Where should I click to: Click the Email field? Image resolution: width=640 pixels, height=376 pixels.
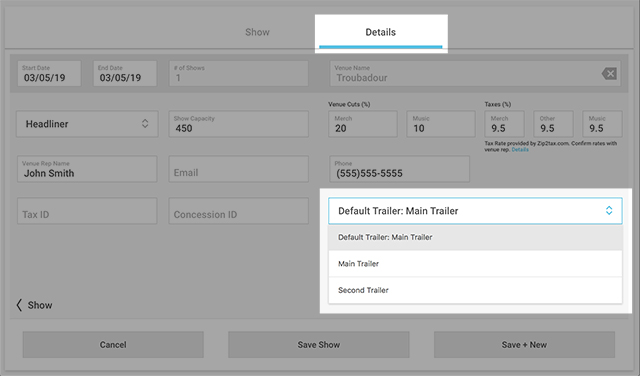point(239,169)
